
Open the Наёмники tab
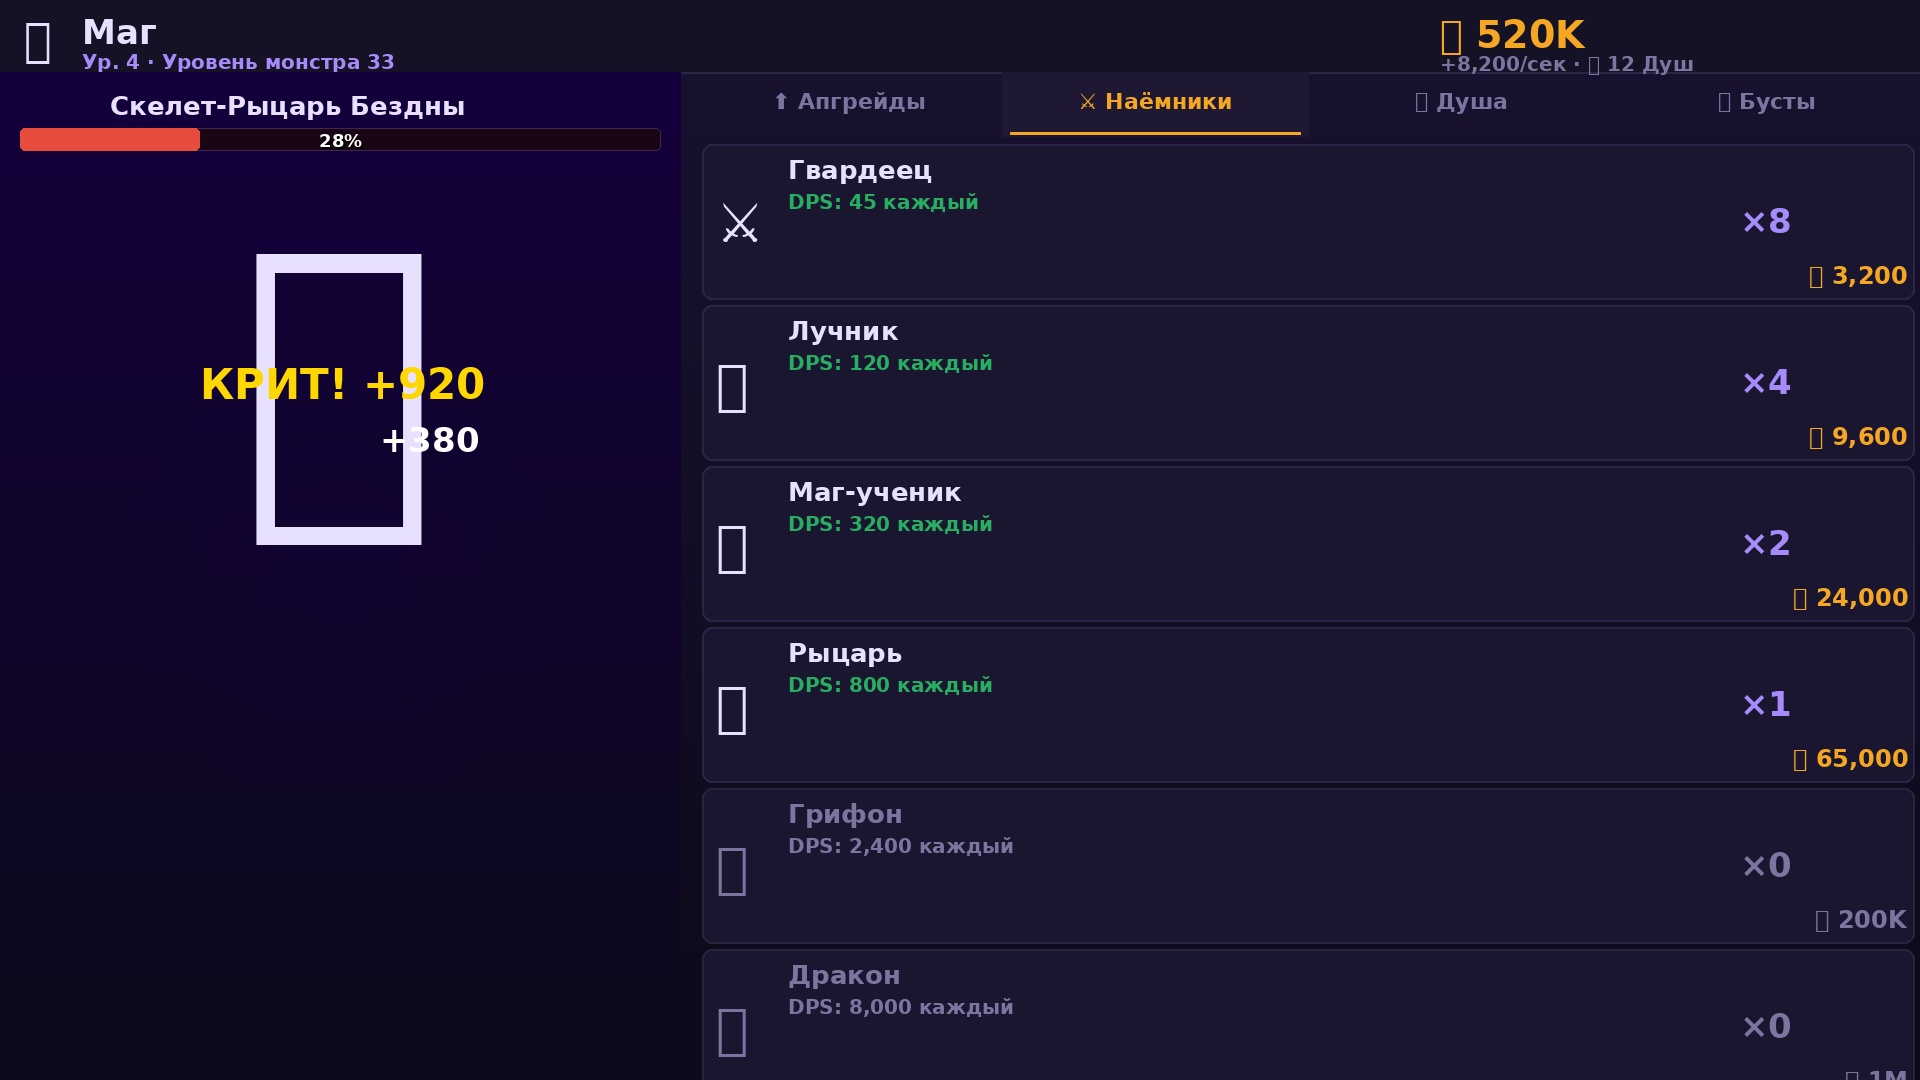click(1156, 101)
